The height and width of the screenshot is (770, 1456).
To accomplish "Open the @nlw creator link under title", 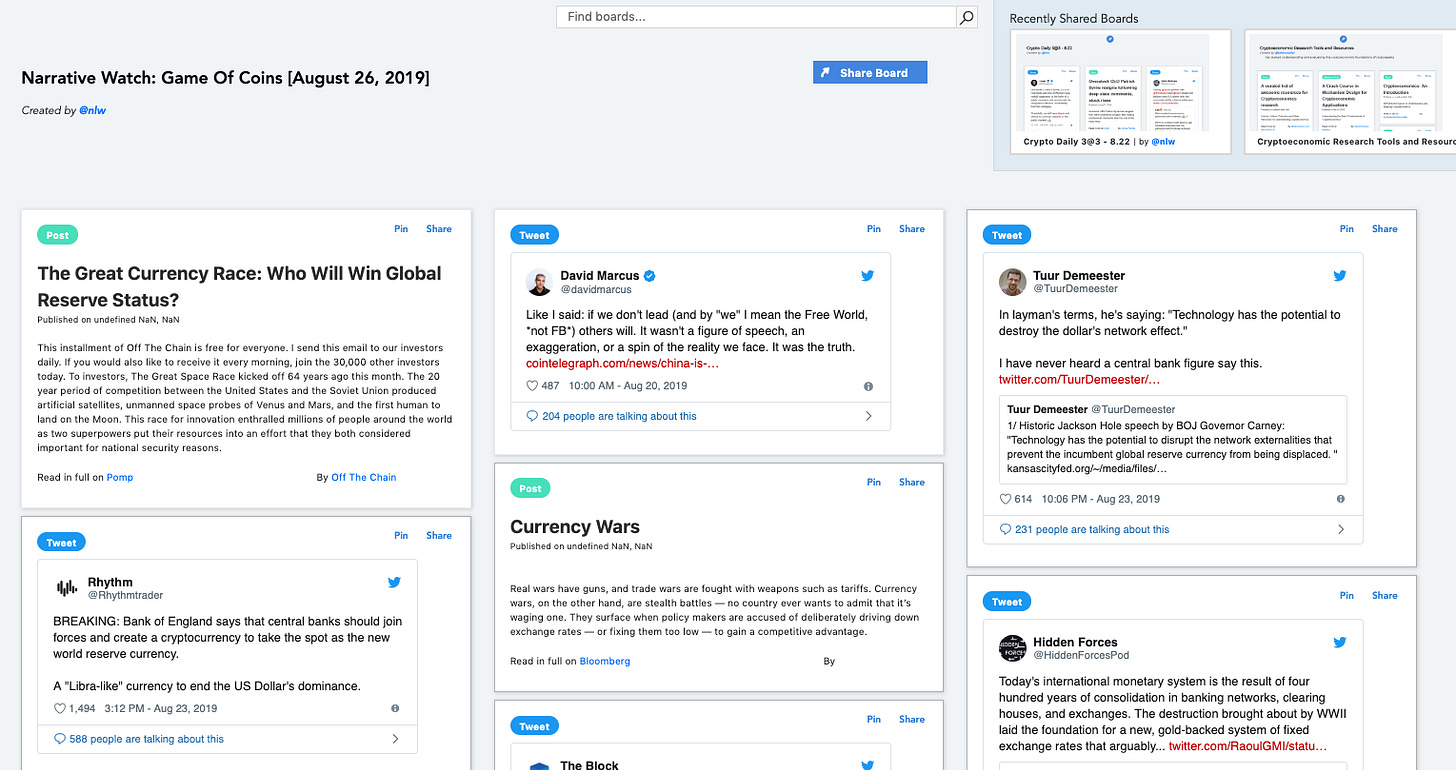I will click(92, 110).
